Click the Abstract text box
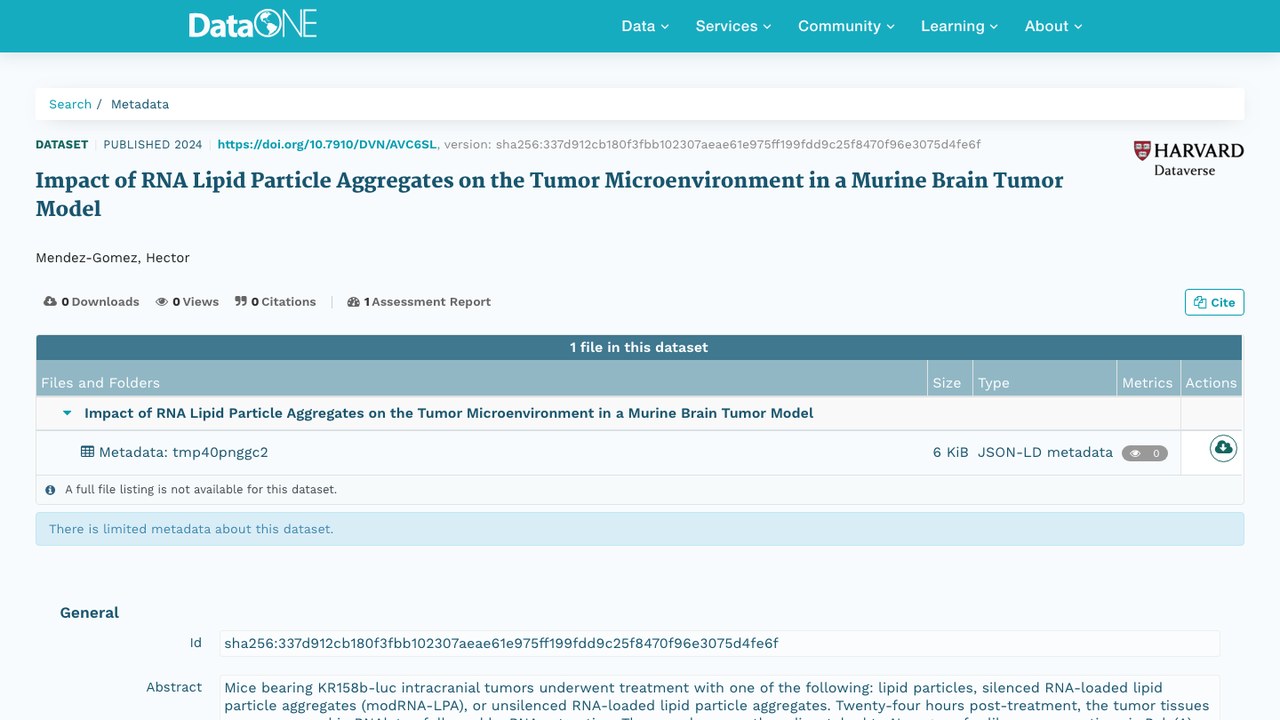The width and height of the screenshot is (1280, 720). tap(719, 698)
